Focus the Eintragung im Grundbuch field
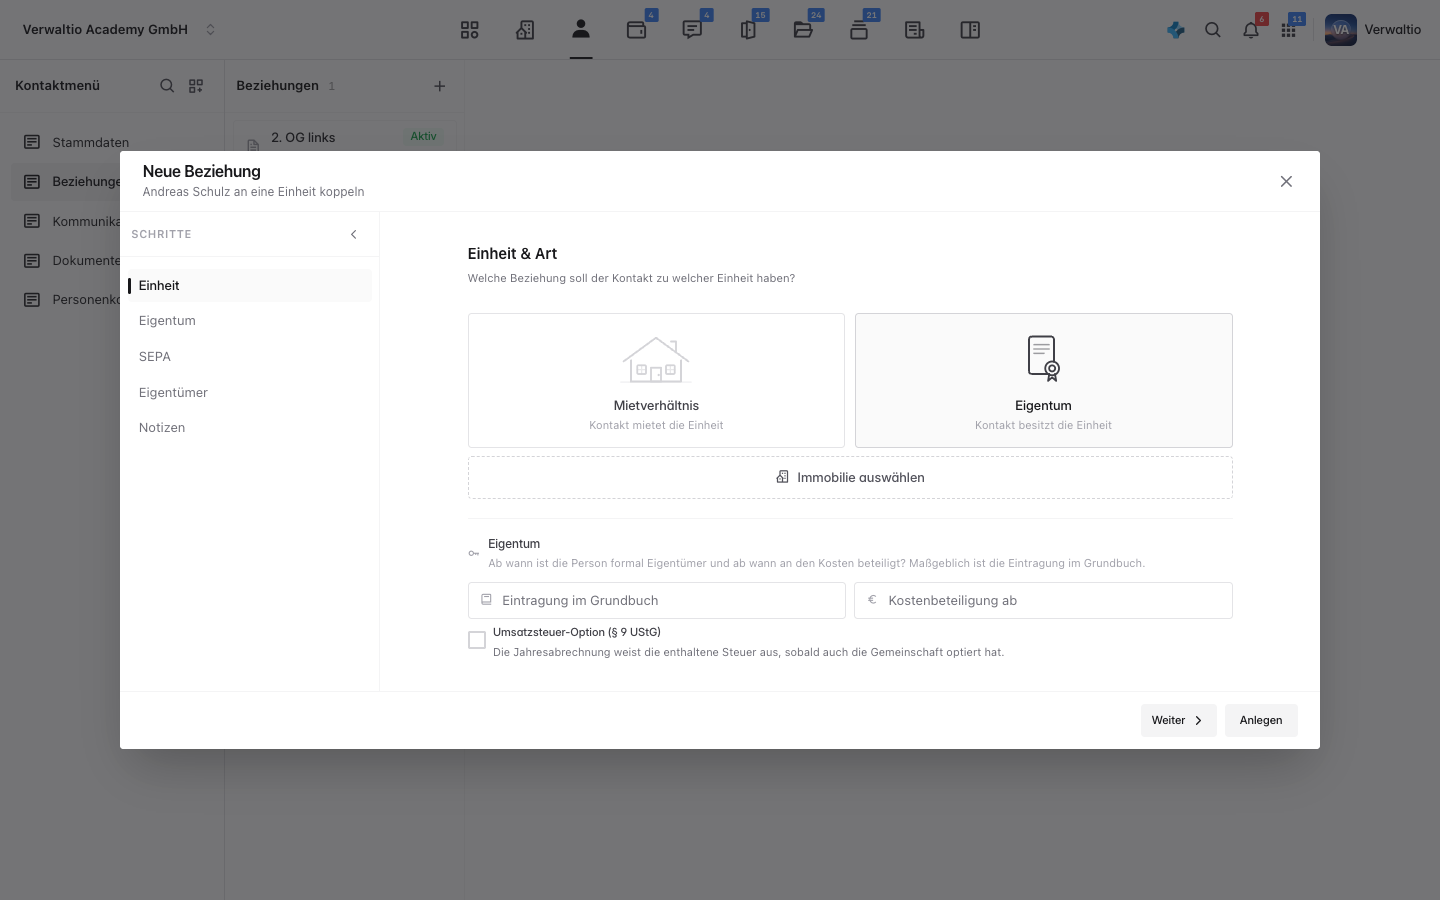 point(657,600)
